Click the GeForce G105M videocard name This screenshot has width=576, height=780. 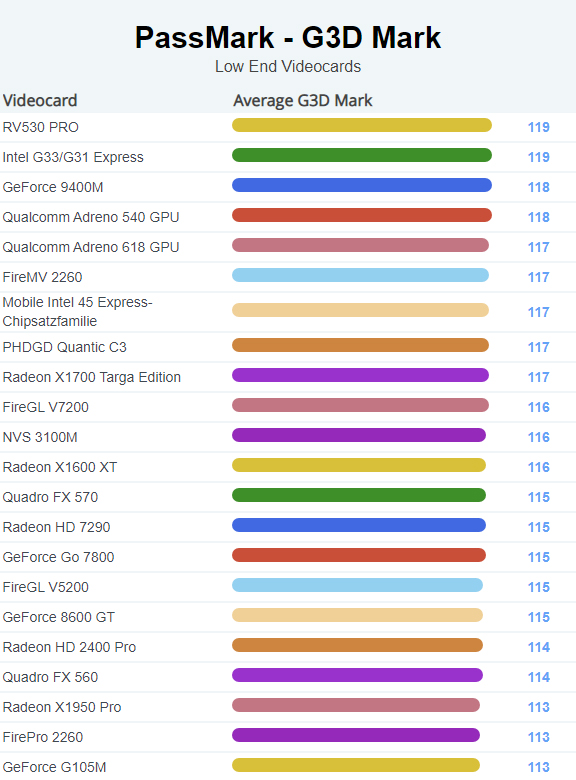click(x=54, y=767)
